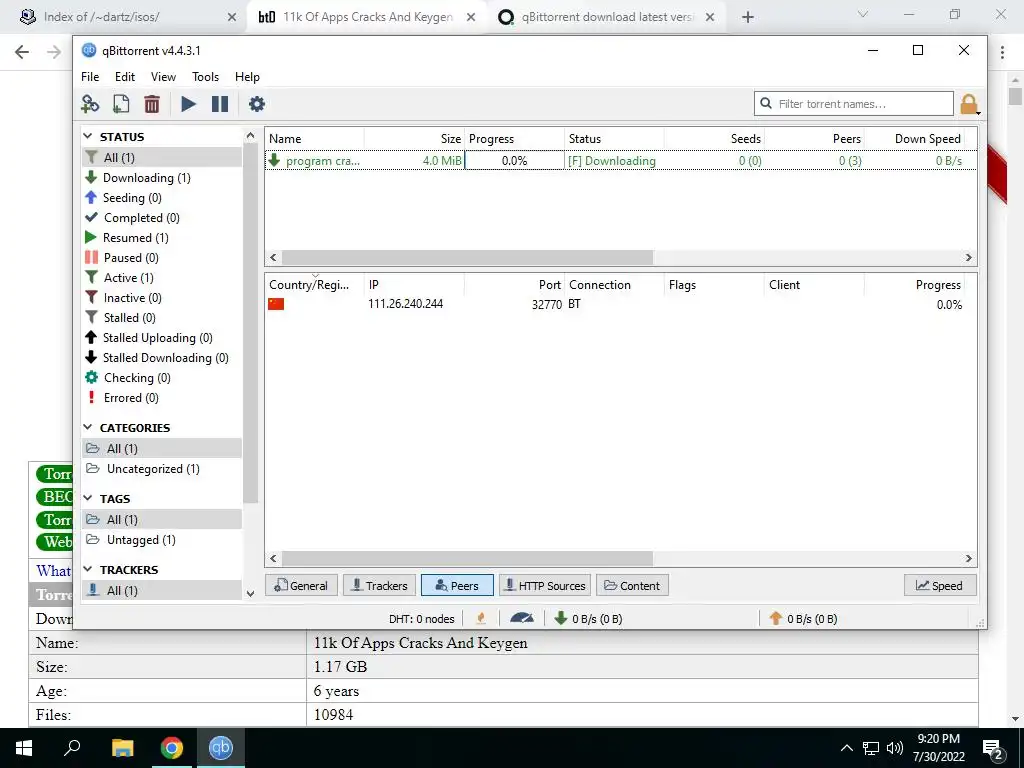Select Checking (0) status filter
The width and height of the screenshot is (1024, 768).
tap(162, 378)
